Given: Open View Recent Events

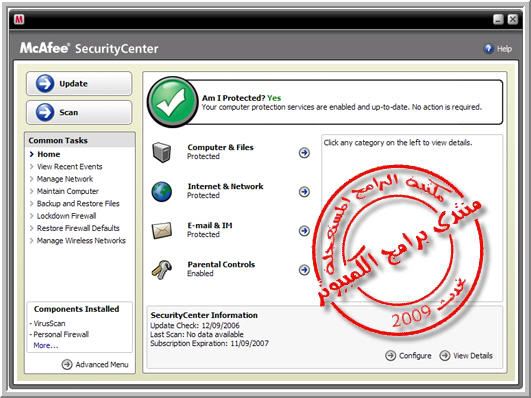Looking at the screenshot, I should pyautogui.click(x=69, y=167).
